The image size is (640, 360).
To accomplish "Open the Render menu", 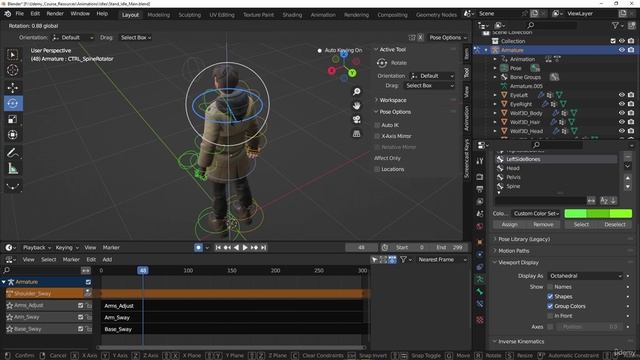I will (x=55, y=13).
